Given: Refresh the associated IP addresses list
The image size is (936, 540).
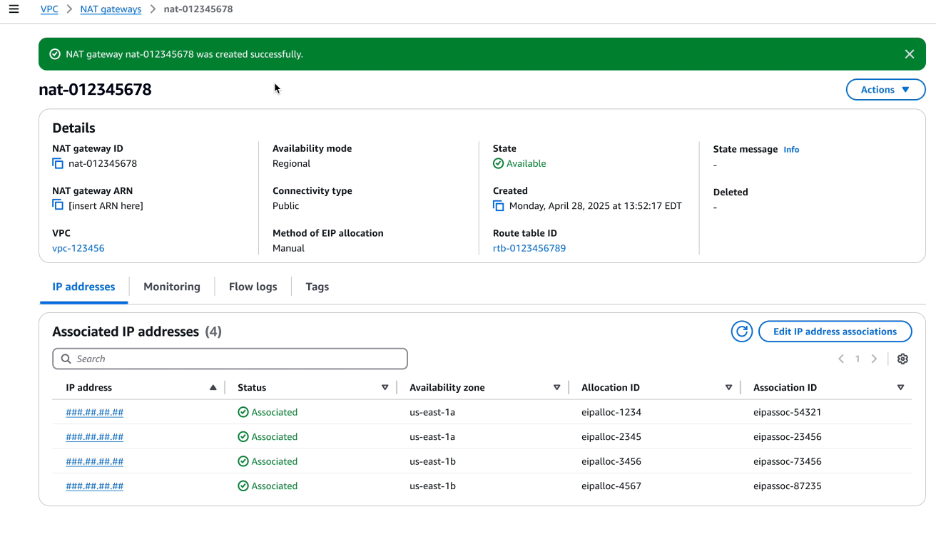Looking at the screenshot, I should [741, 332].
